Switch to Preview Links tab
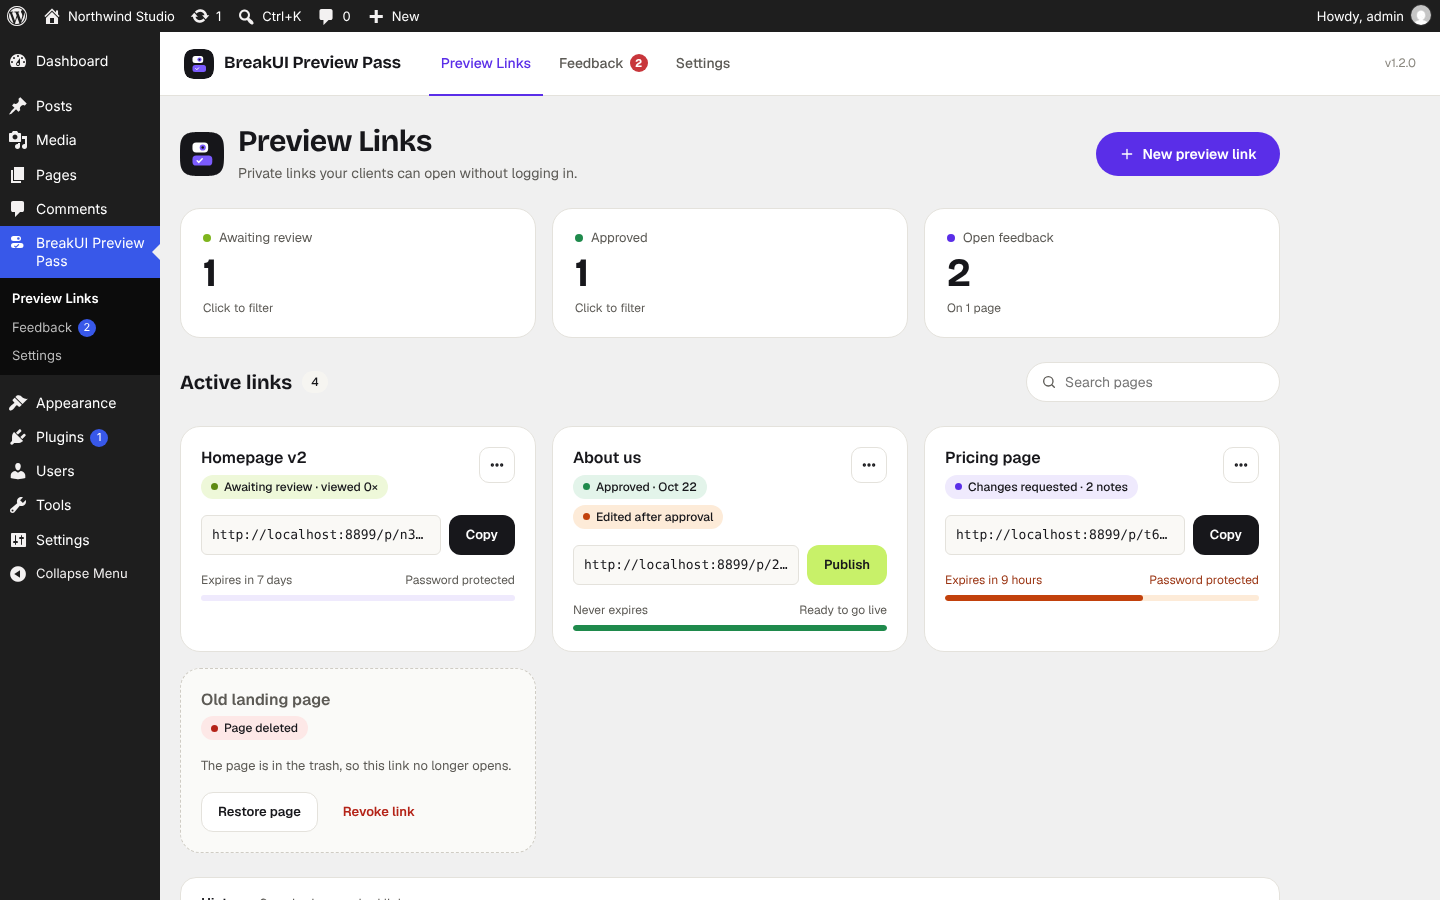1440x900 pixels. click(486, 63)
